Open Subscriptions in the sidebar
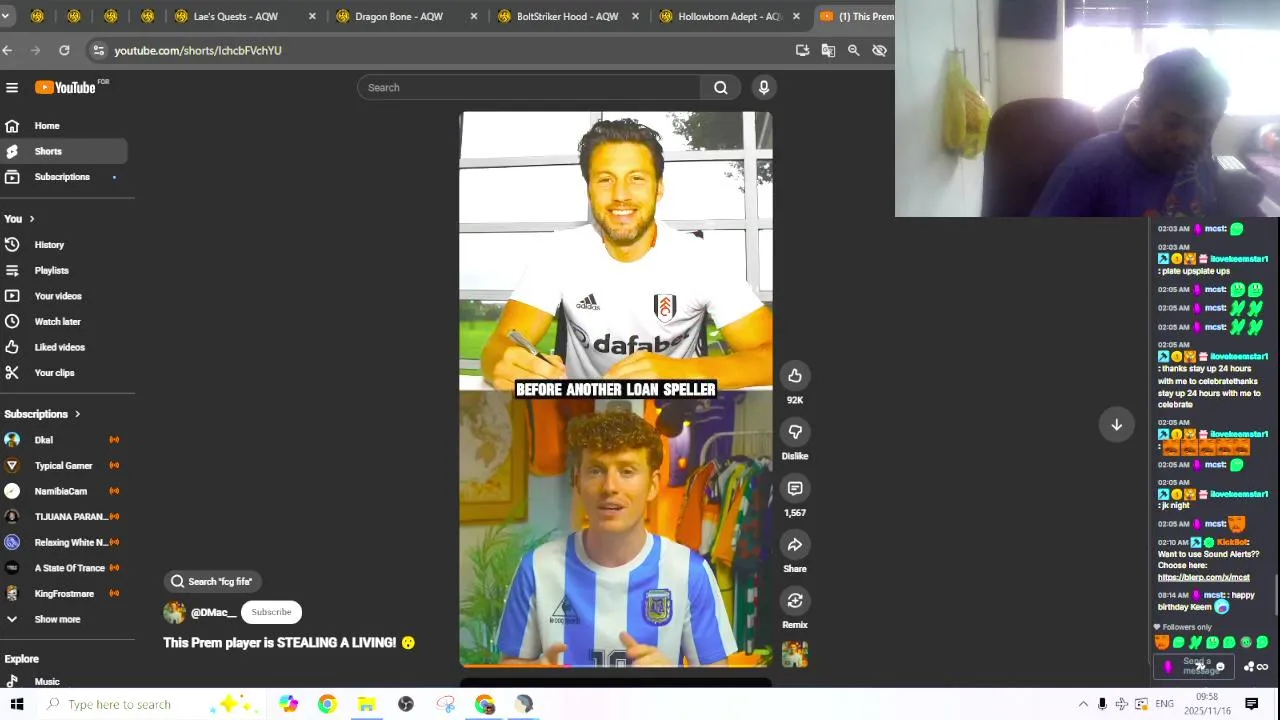 click(x=63, y=177)
